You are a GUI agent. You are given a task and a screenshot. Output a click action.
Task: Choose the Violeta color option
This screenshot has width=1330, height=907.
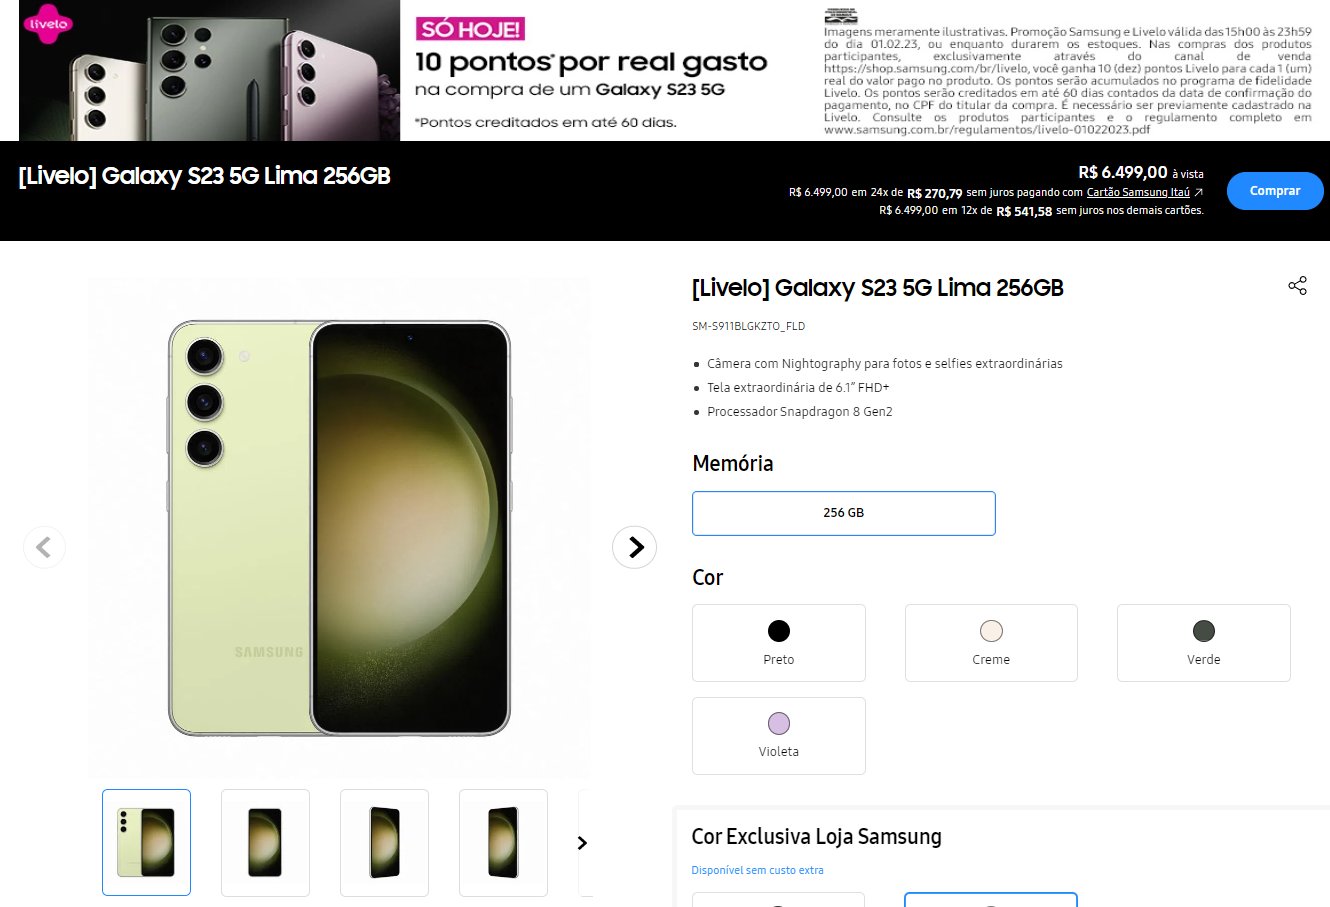(x=779, y=736)
